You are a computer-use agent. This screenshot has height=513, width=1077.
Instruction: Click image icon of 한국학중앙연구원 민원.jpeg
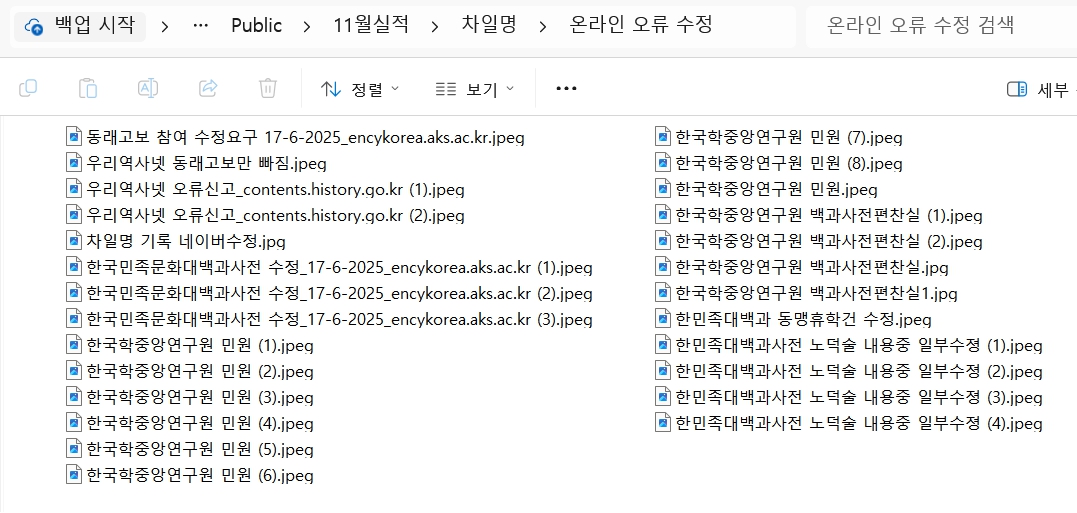663,188
